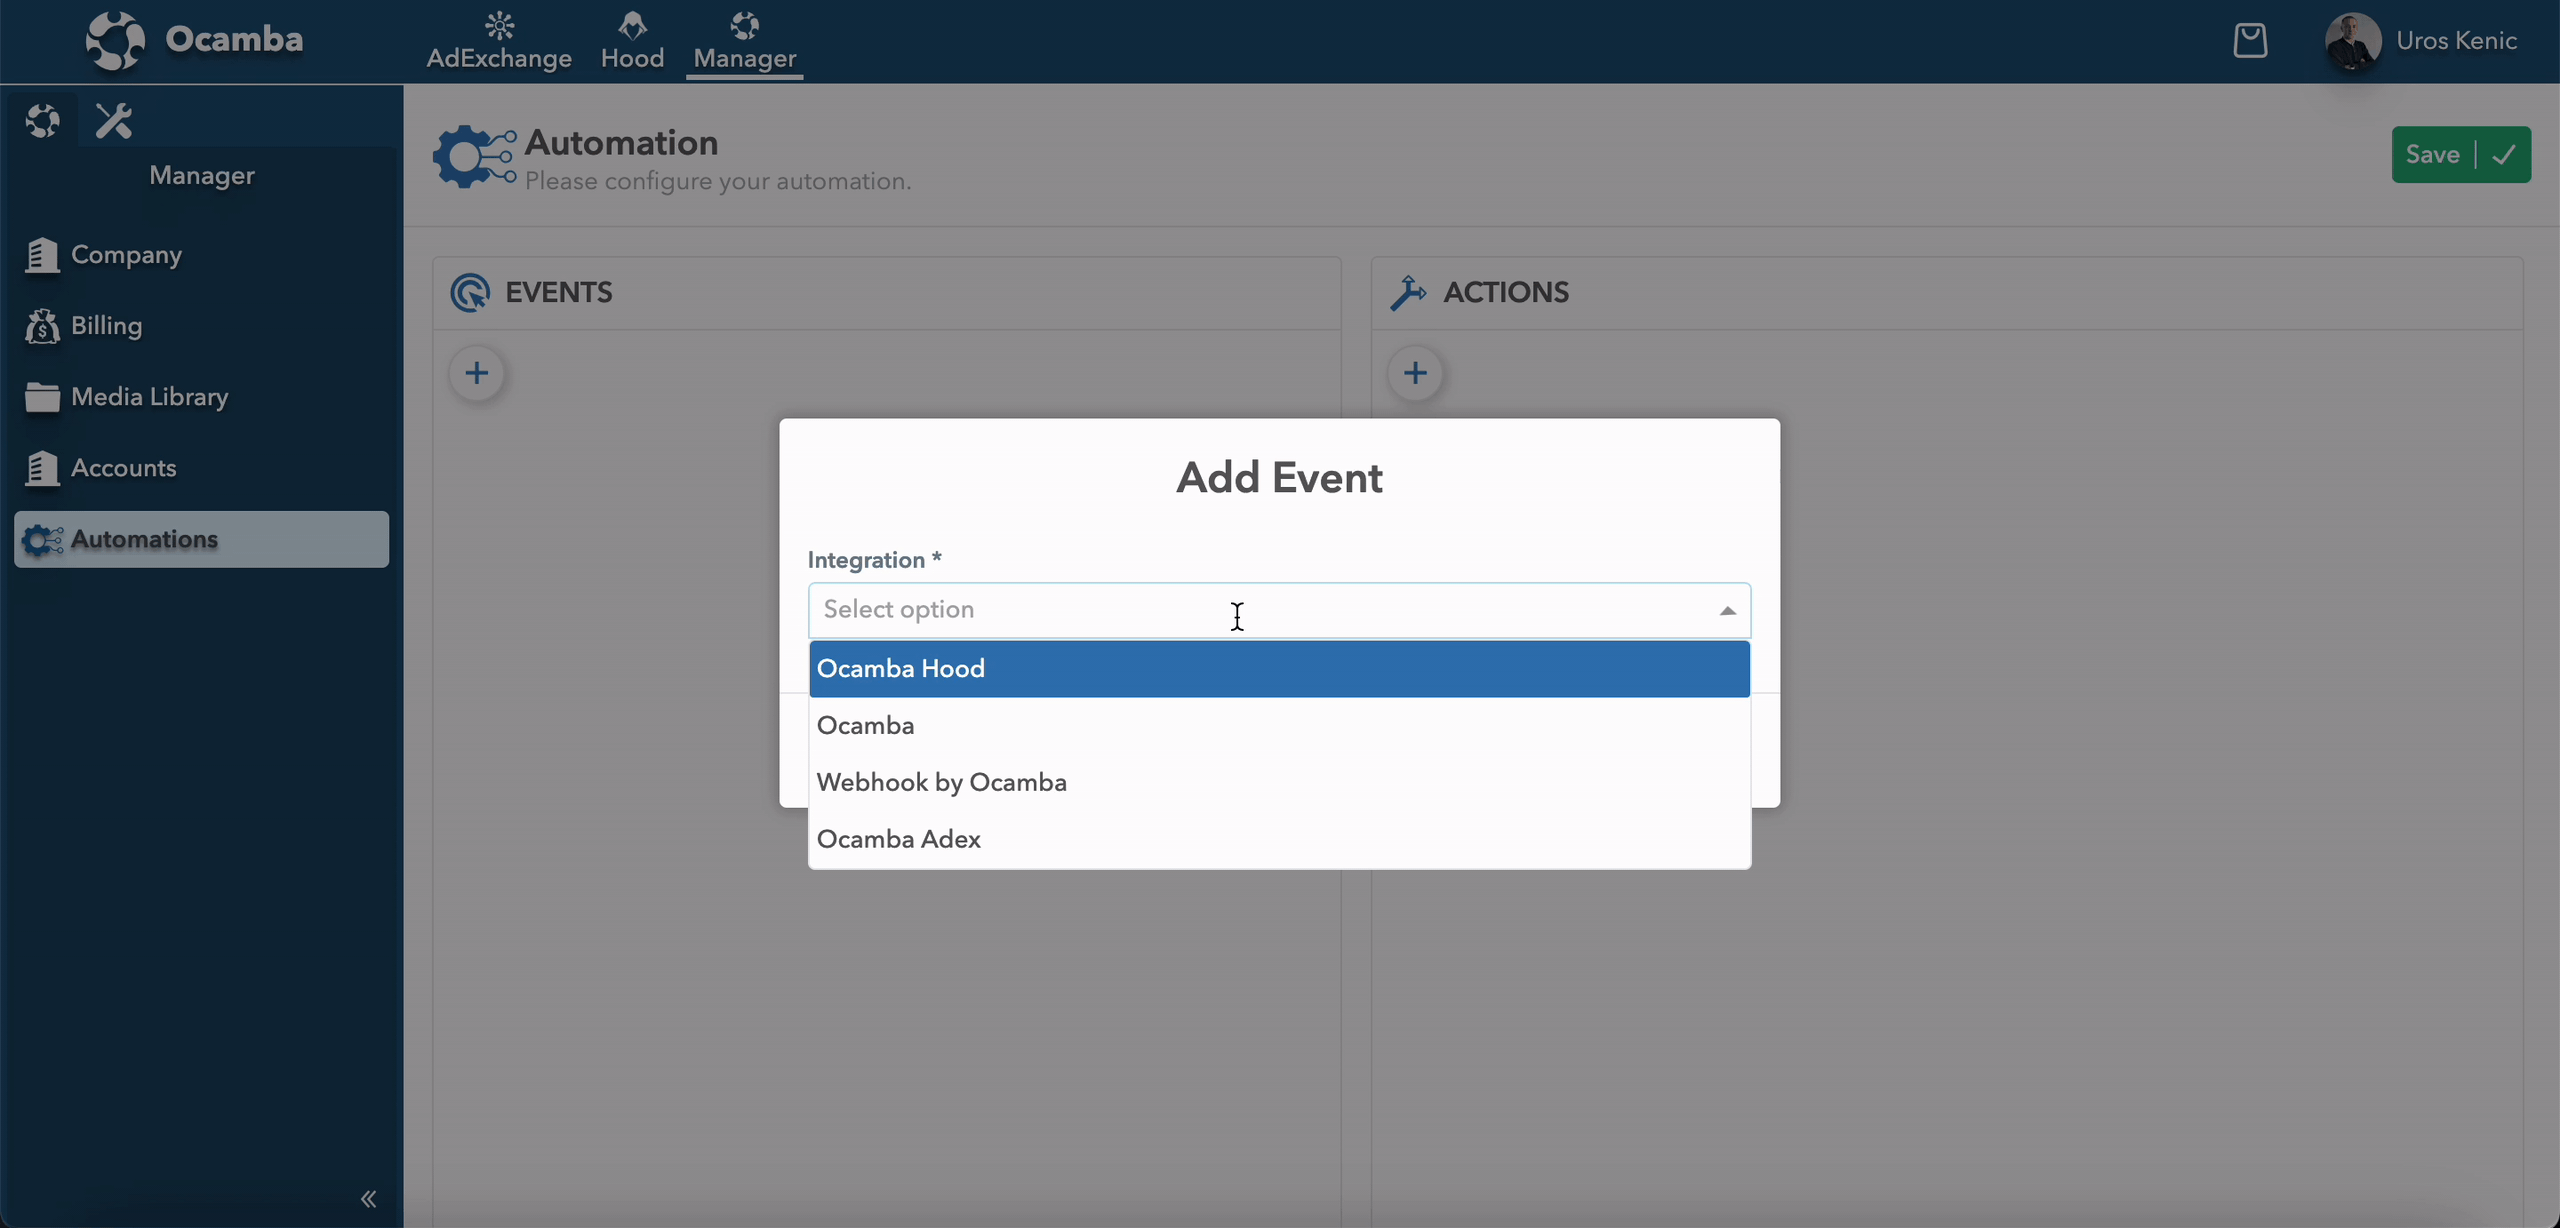
Task: Collapse the Integration dropdown arrow
Action: pos(1727,611)
